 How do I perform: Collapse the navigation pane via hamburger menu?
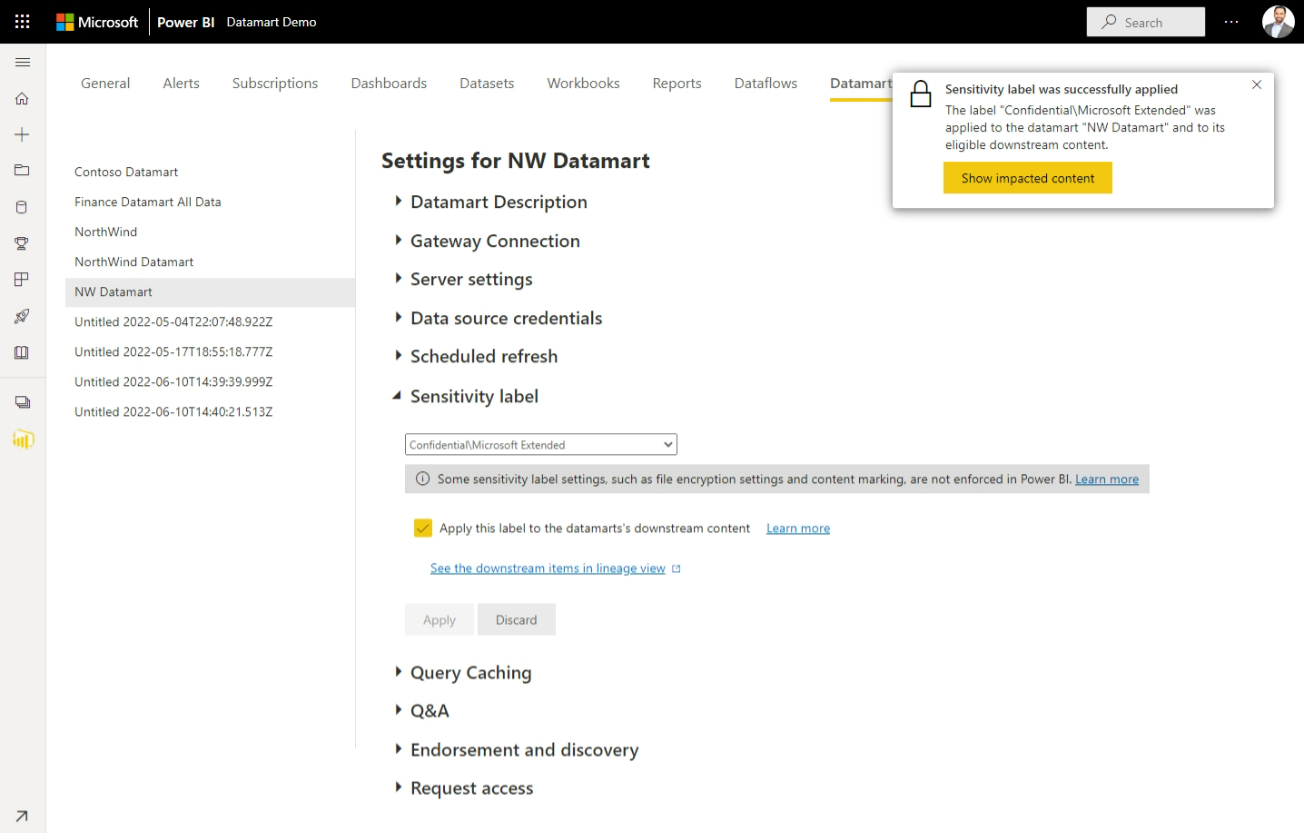pos(22,61)
